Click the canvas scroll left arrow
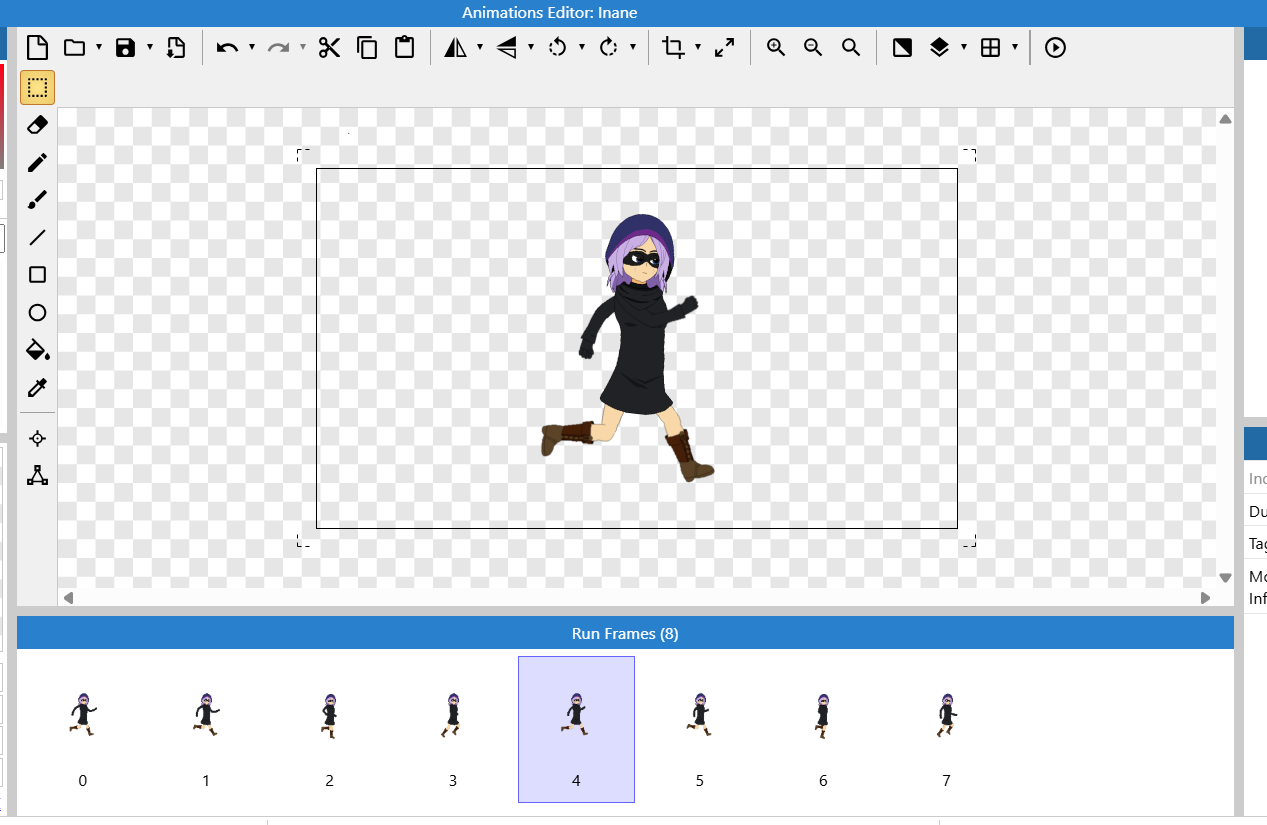1267x825 pixels. [68, 597]
